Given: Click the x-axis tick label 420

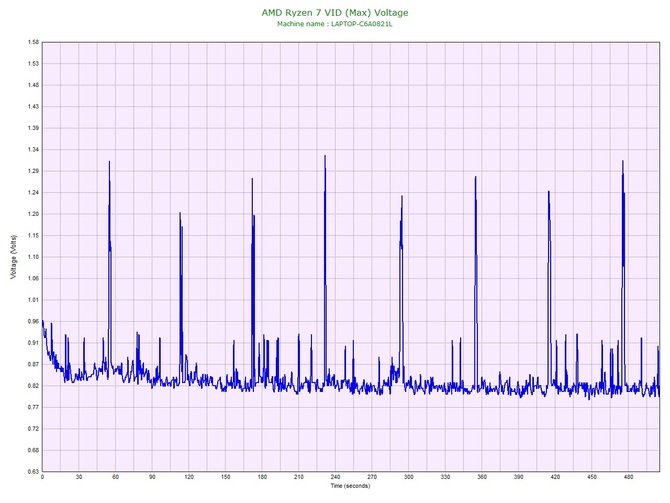Looking at the screenshot, I should [555, 477].
